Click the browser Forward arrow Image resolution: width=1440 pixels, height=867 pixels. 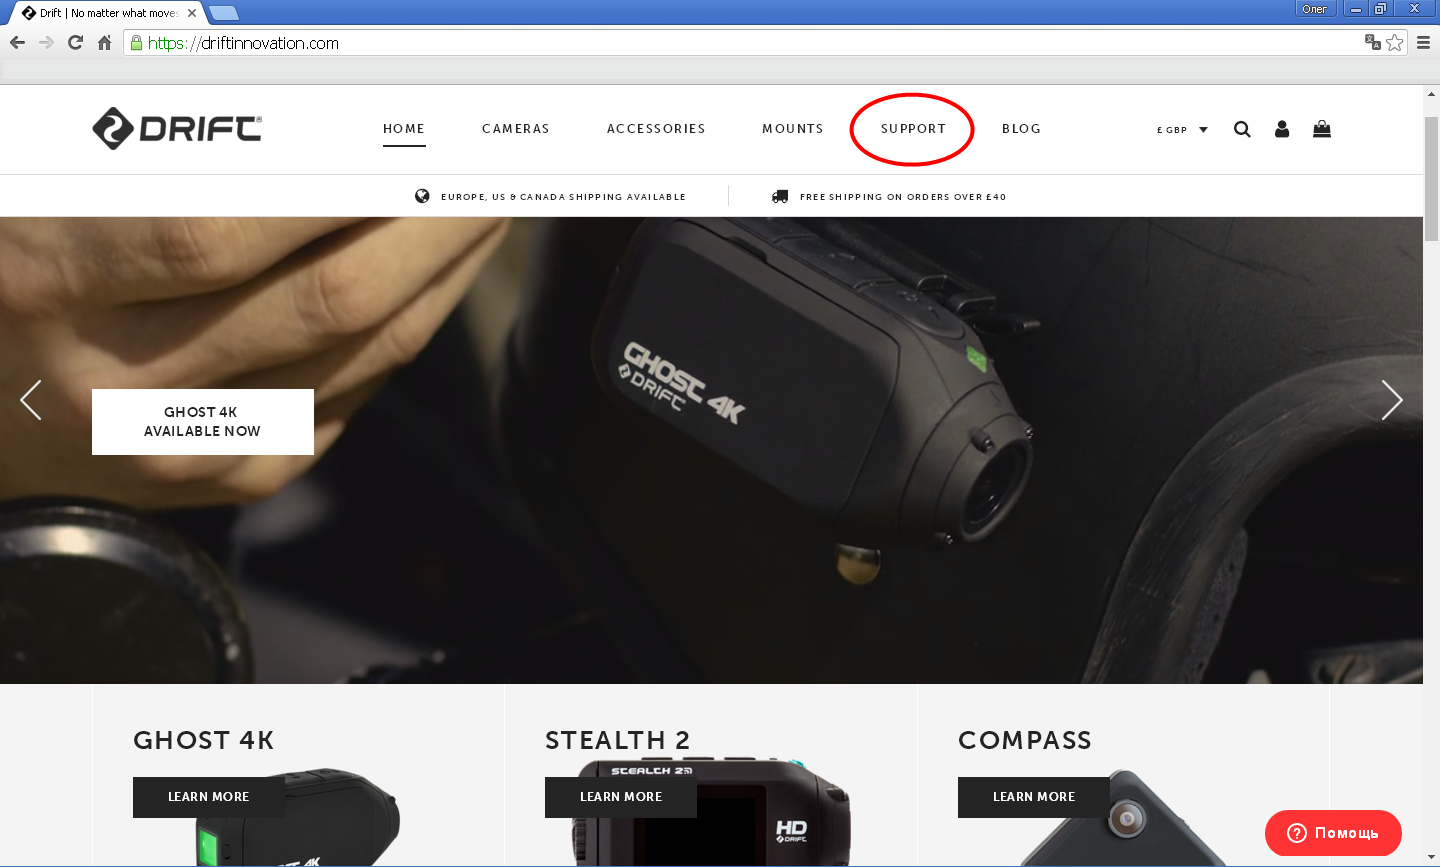(x=46, y=43)
